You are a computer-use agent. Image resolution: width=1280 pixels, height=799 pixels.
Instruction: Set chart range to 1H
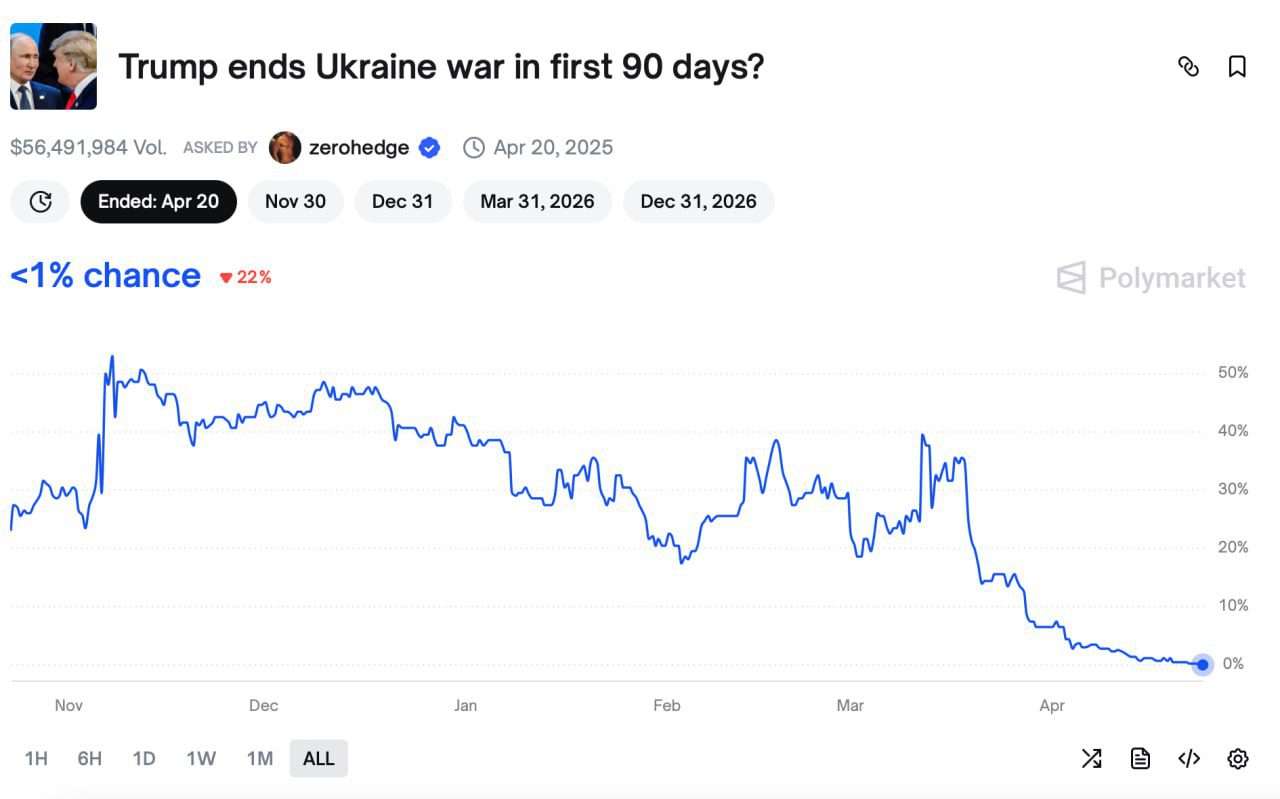(36, 759)
